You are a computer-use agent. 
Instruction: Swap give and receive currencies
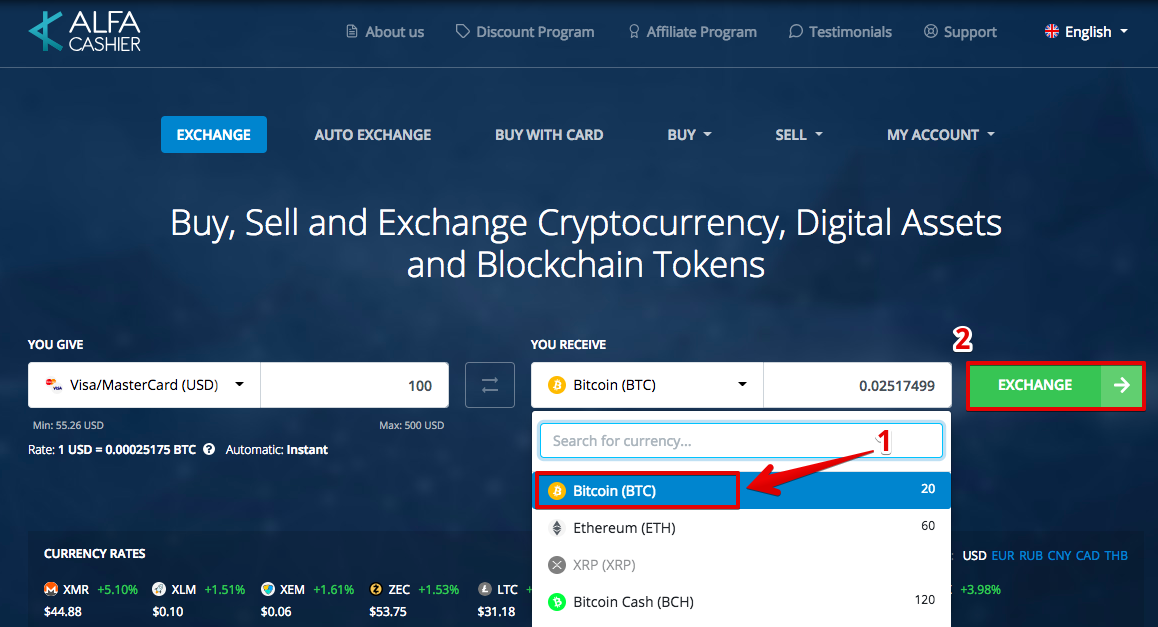tap(490, 385)
